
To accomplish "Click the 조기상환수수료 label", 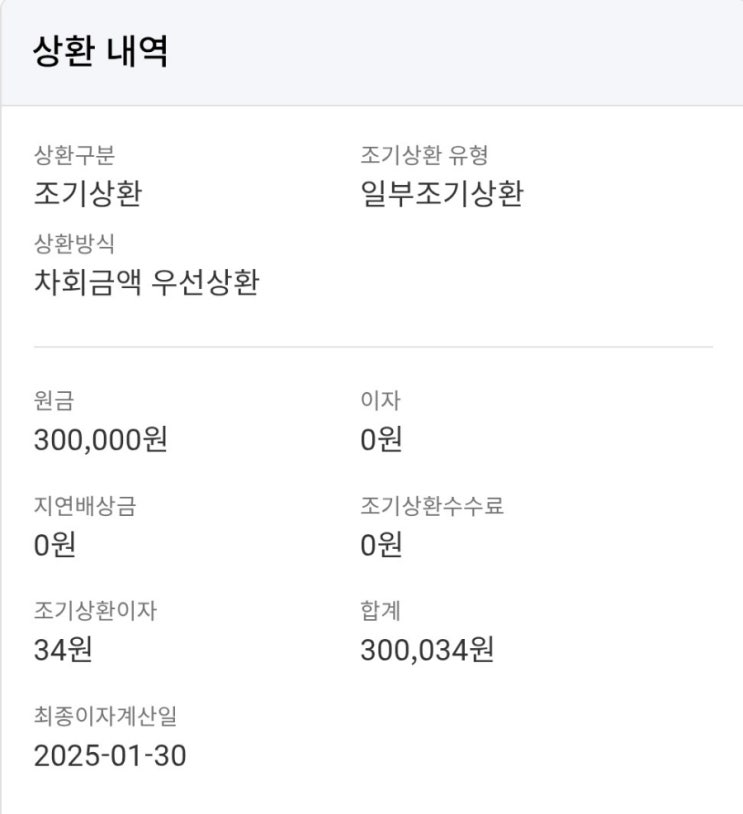I will click(432, 506).
